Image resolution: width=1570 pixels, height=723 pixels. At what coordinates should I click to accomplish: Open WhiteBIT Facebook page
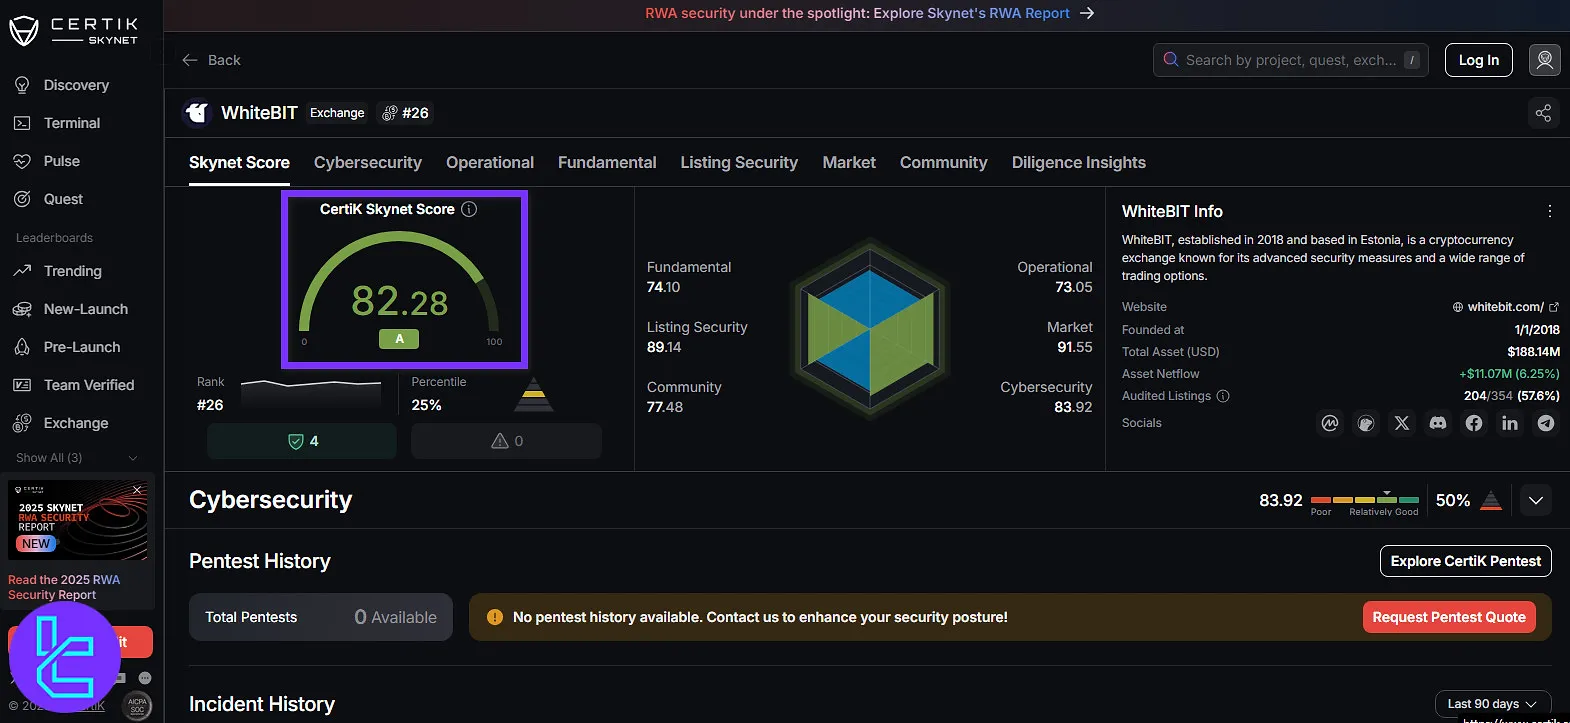tap(1473, 423)
